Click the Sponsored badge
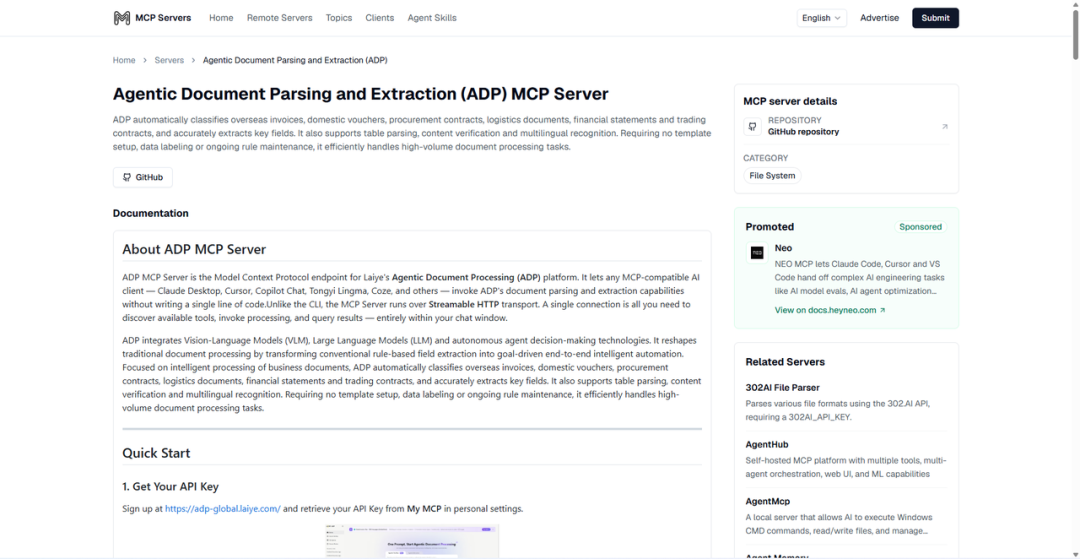Viewport: 1080px width, 559px height. pos(920,226)
